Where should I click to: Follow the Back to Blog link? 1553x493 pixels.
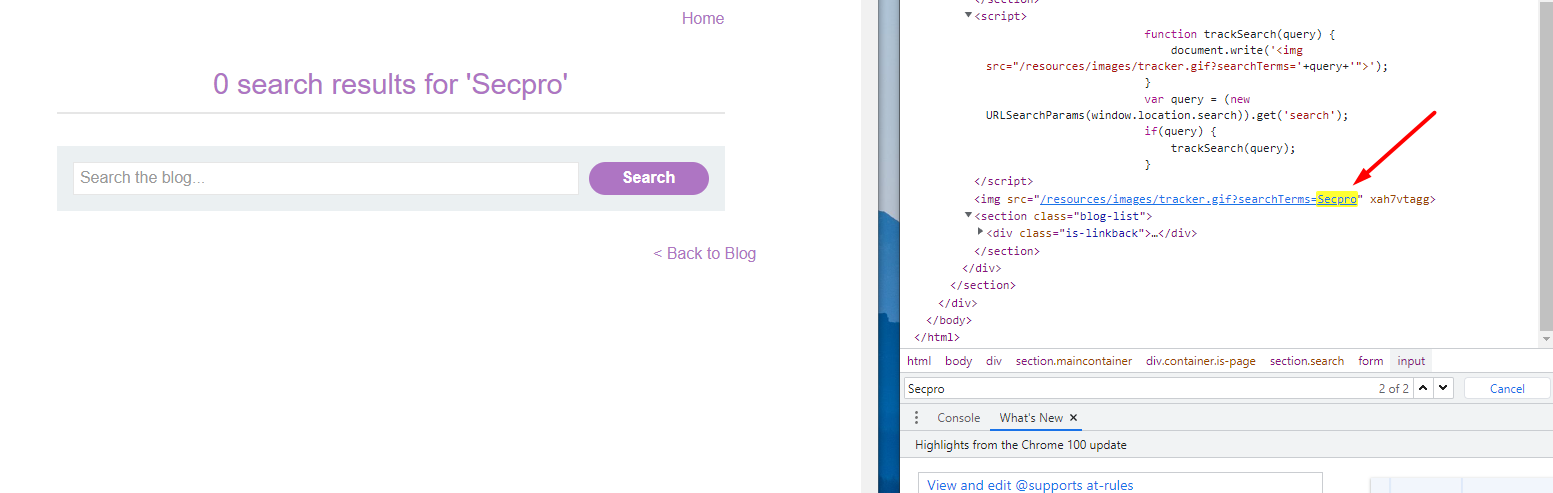tap(704, 253)
